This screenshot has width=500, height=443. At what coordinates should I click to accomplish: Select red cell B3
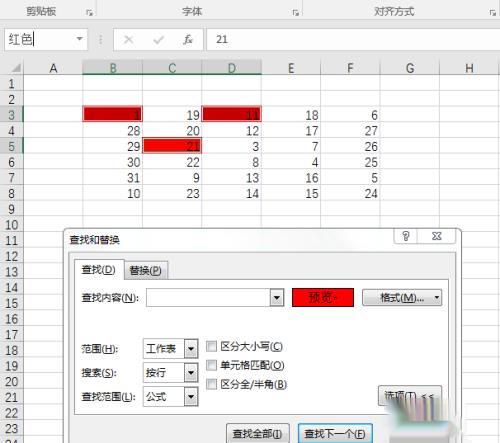pos(113,114)
